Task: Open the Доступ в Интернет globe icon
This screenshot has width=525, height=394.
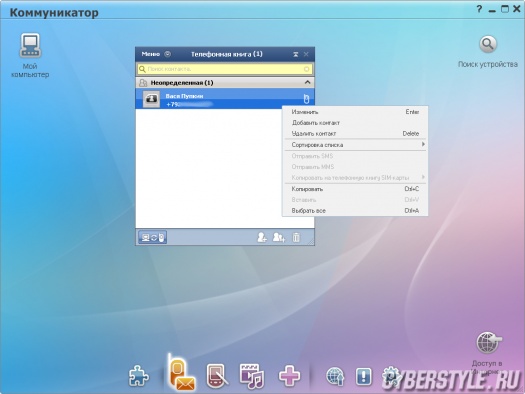Action: coord(489,343)
